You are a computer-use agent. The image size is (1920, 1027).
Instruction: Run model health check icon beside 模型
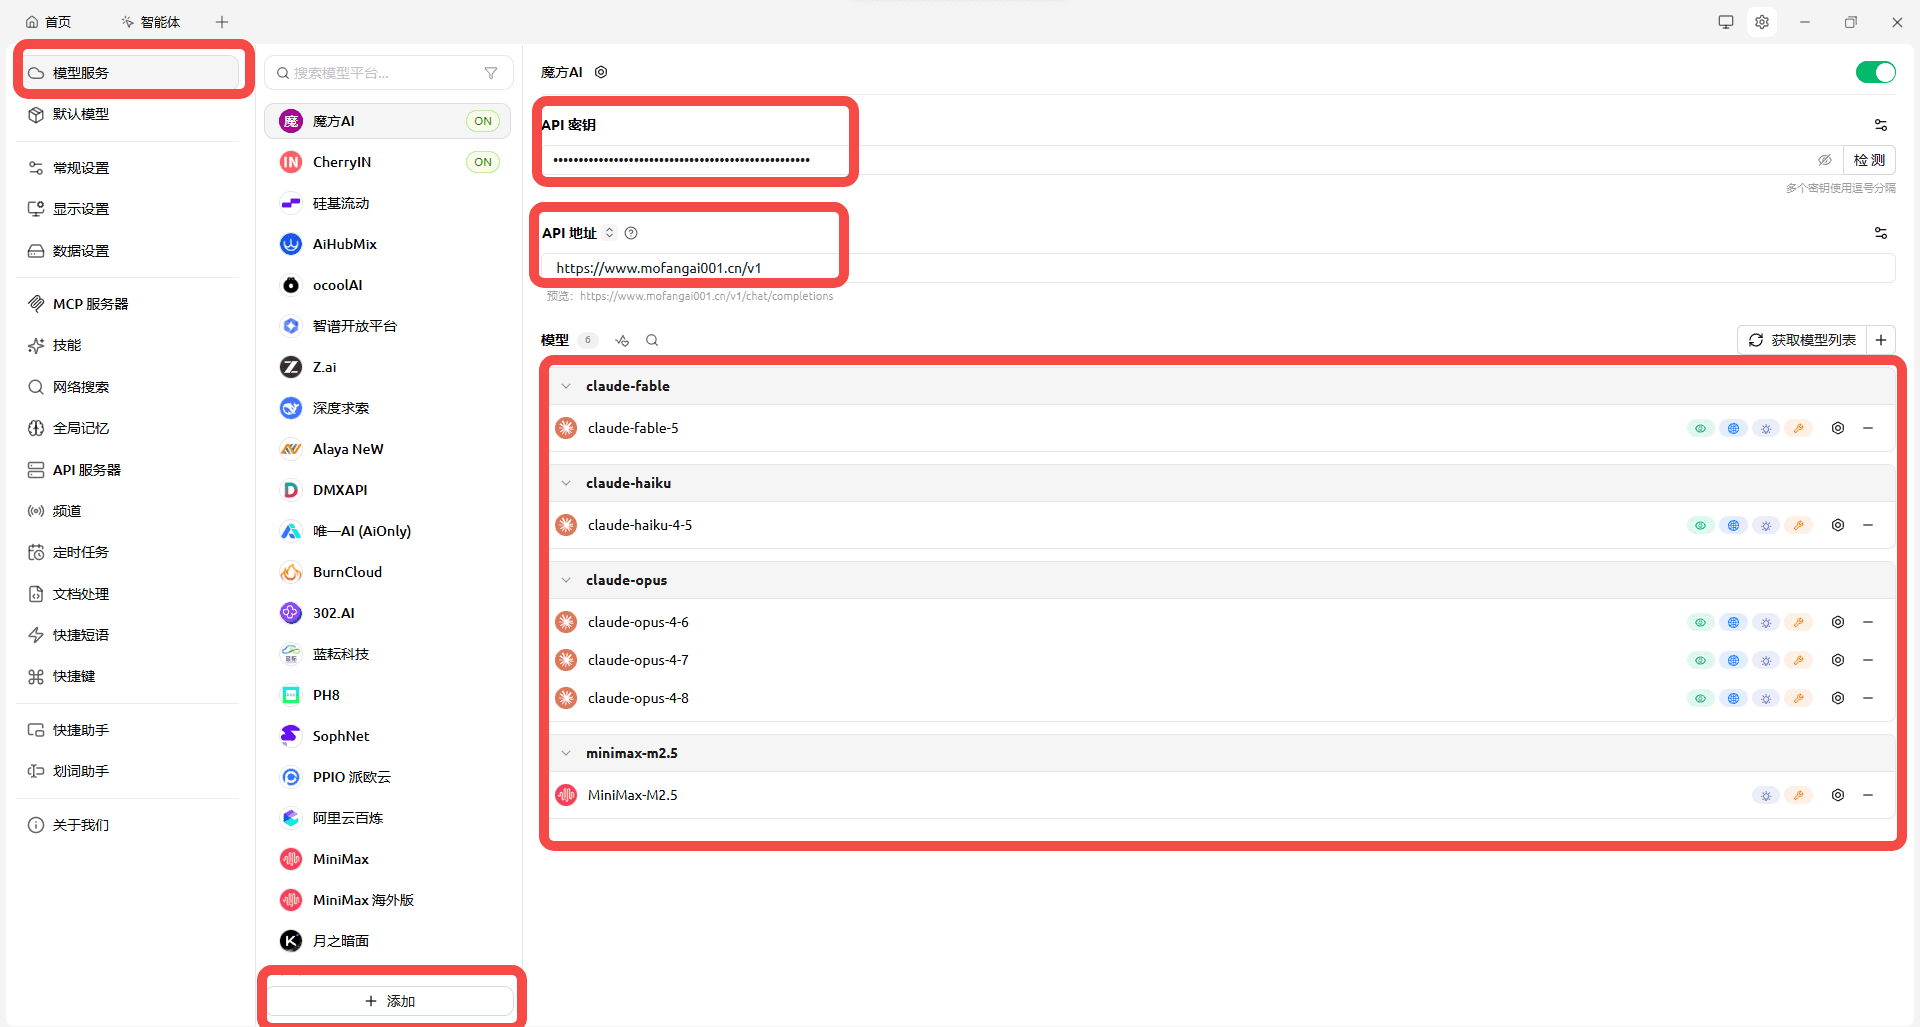pyautogui.click(x=622, y=340)
